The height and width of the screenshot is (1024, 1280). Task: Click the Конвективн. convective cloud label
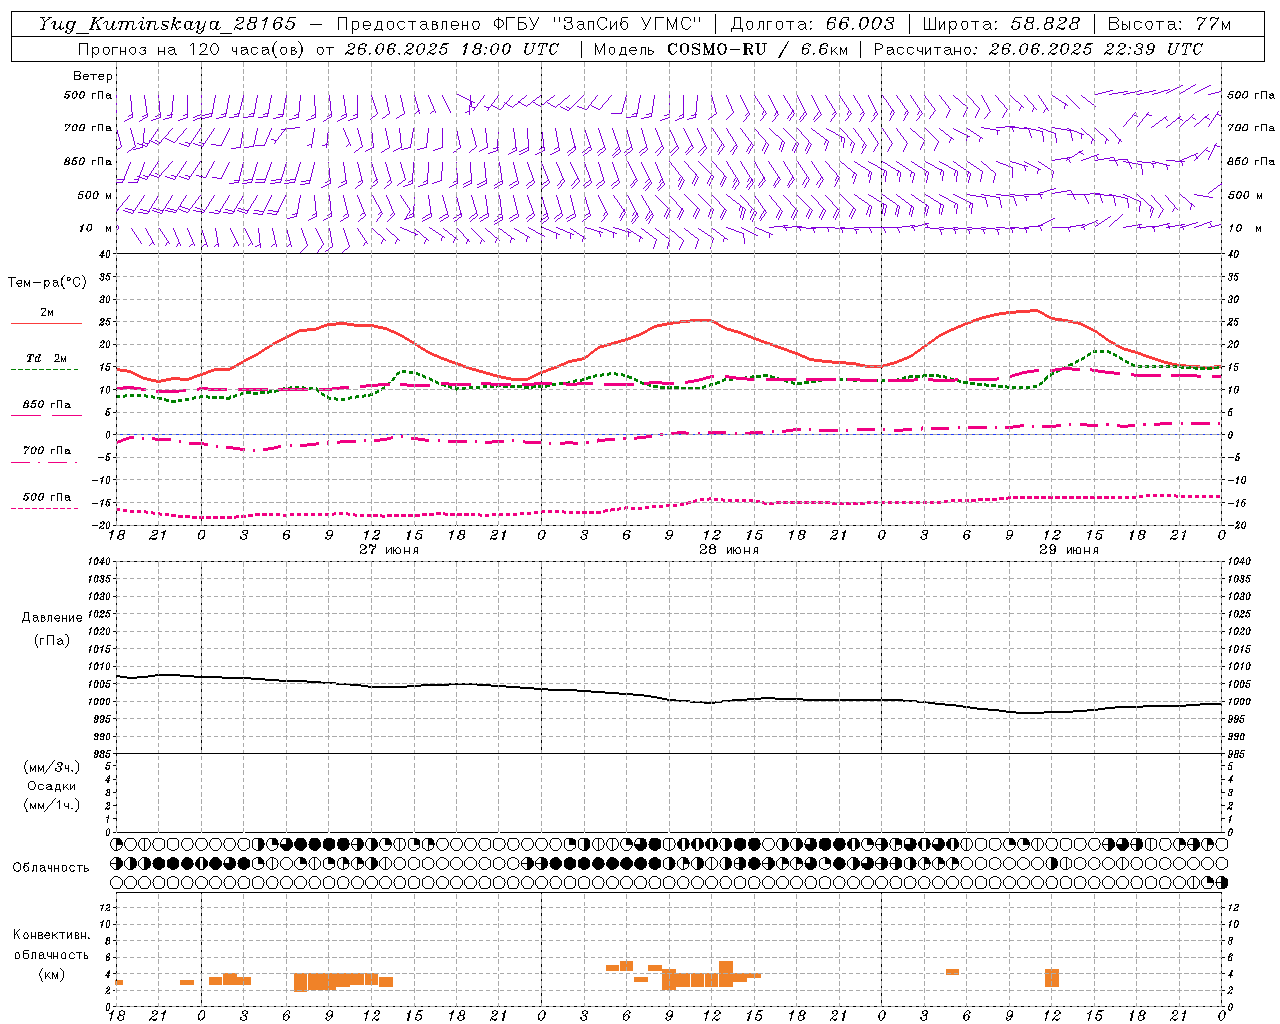coord(51,935)
